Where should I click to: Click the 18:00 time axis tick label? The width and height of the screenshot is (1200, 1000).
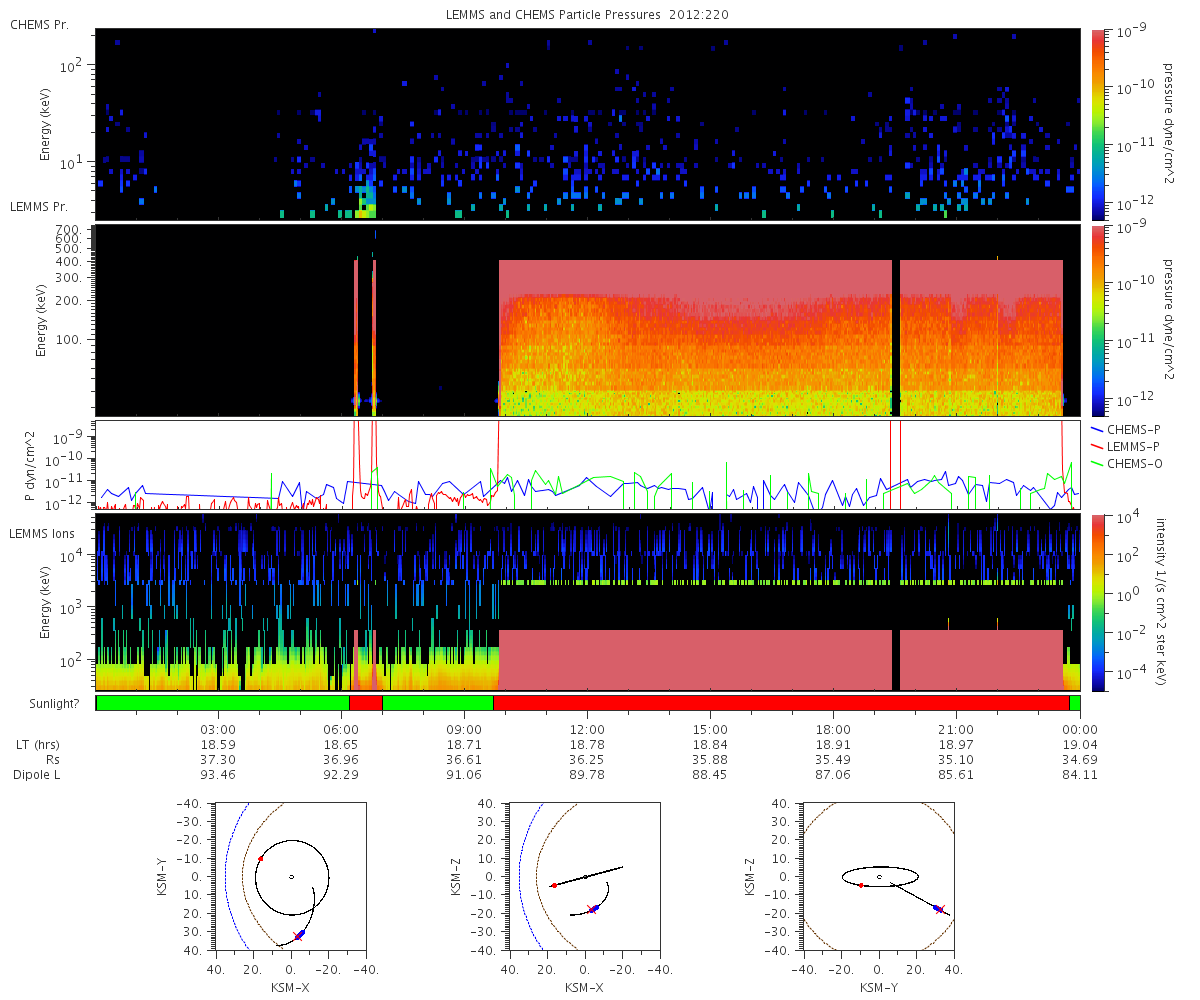[x=833, y=729]
